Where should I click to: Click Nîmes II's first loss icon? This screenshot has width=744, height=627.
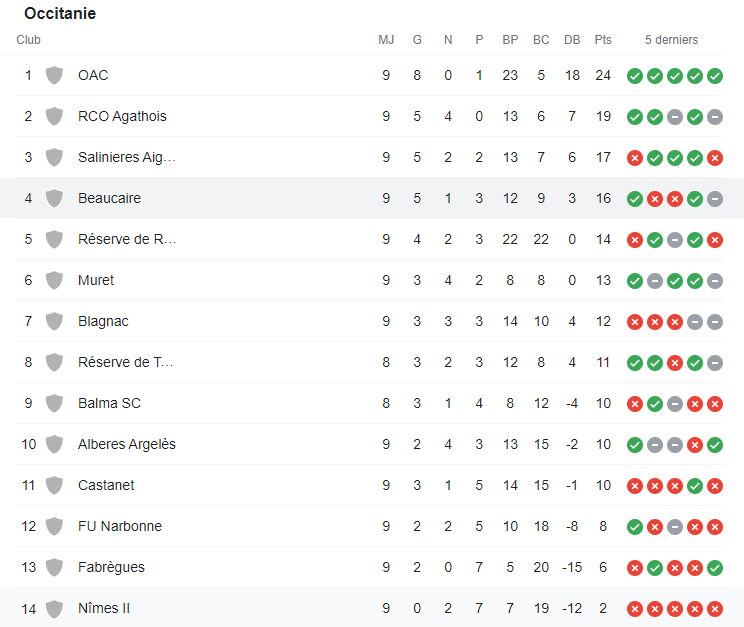click(635, 609)
